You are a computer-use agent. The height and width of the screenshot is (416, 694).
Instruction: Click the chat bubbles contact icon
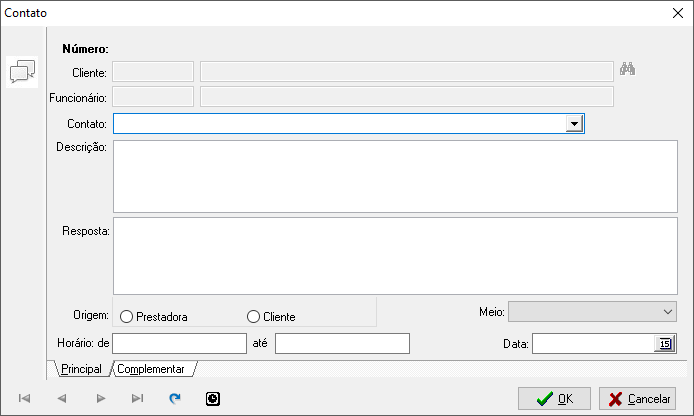pos(22,72)
